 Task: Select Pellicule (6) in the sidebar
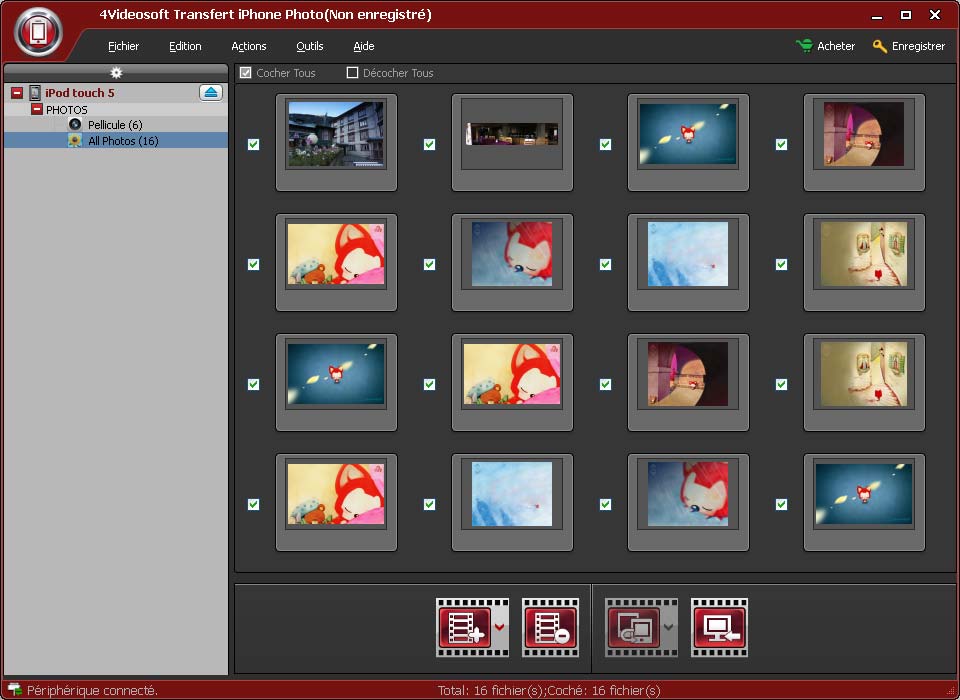pyautogui.click(x=114, y=125)
